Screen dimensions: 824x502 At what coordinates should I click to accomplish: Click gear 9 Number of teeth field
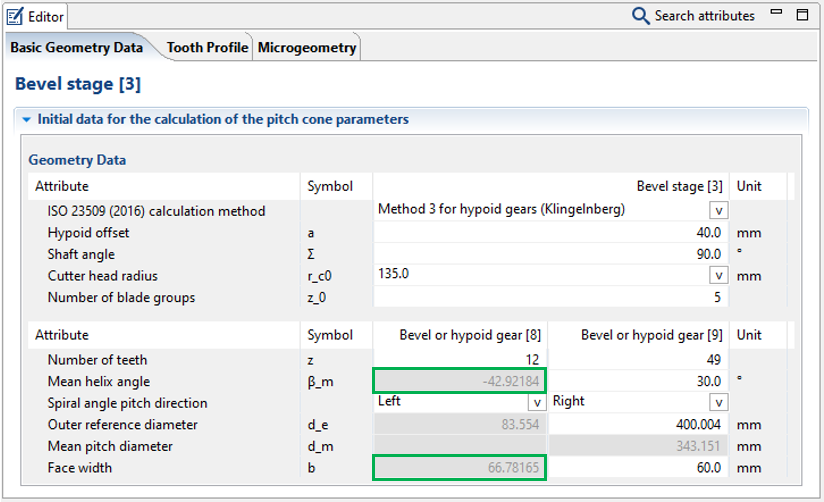click(x=640, y=360)
